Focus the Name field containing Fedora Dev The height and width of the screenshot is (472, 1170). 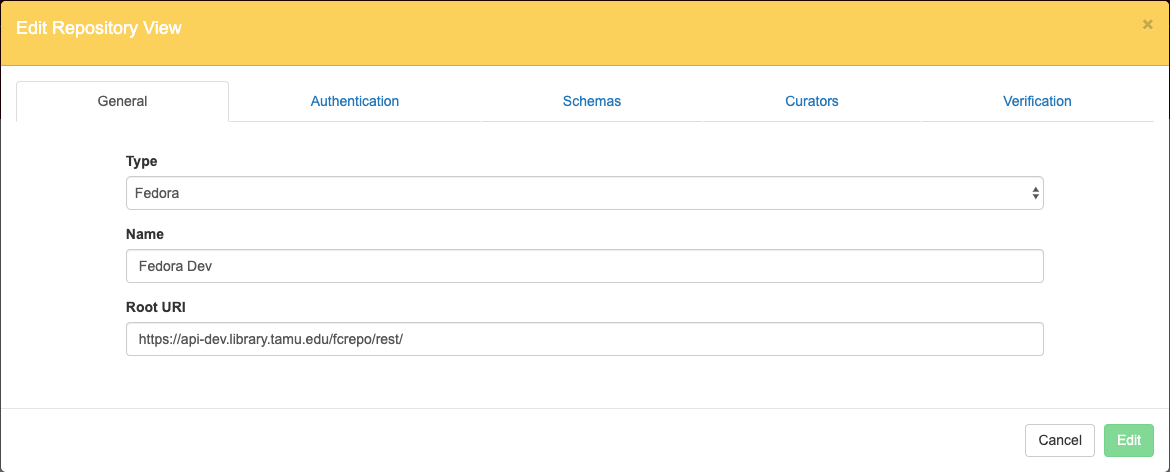tap(584, 266)
